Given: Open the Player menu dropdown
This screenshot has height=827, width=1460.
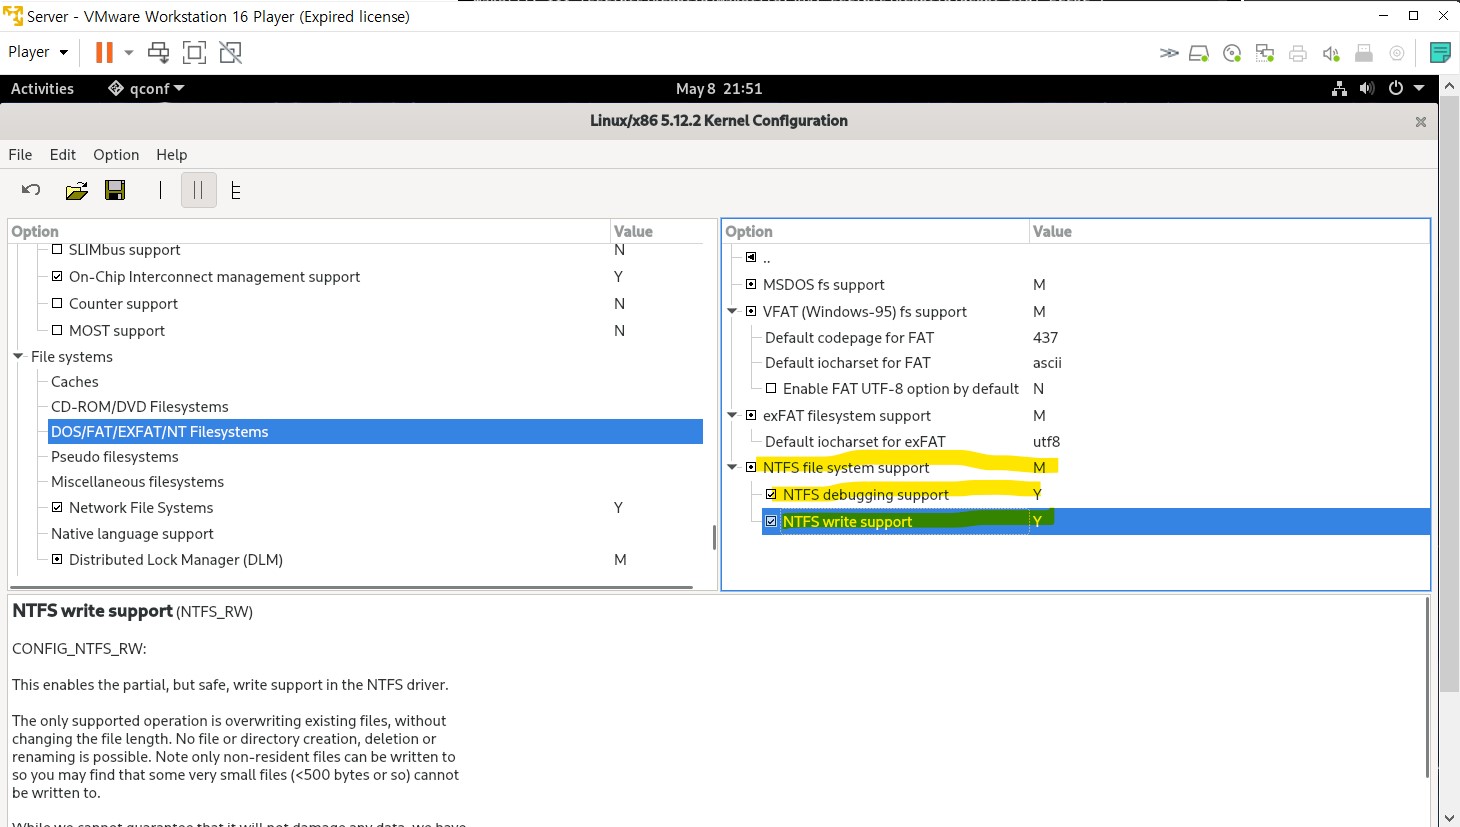Looking at the screenshot, I should pyautogui.click(x=38, y=52).
